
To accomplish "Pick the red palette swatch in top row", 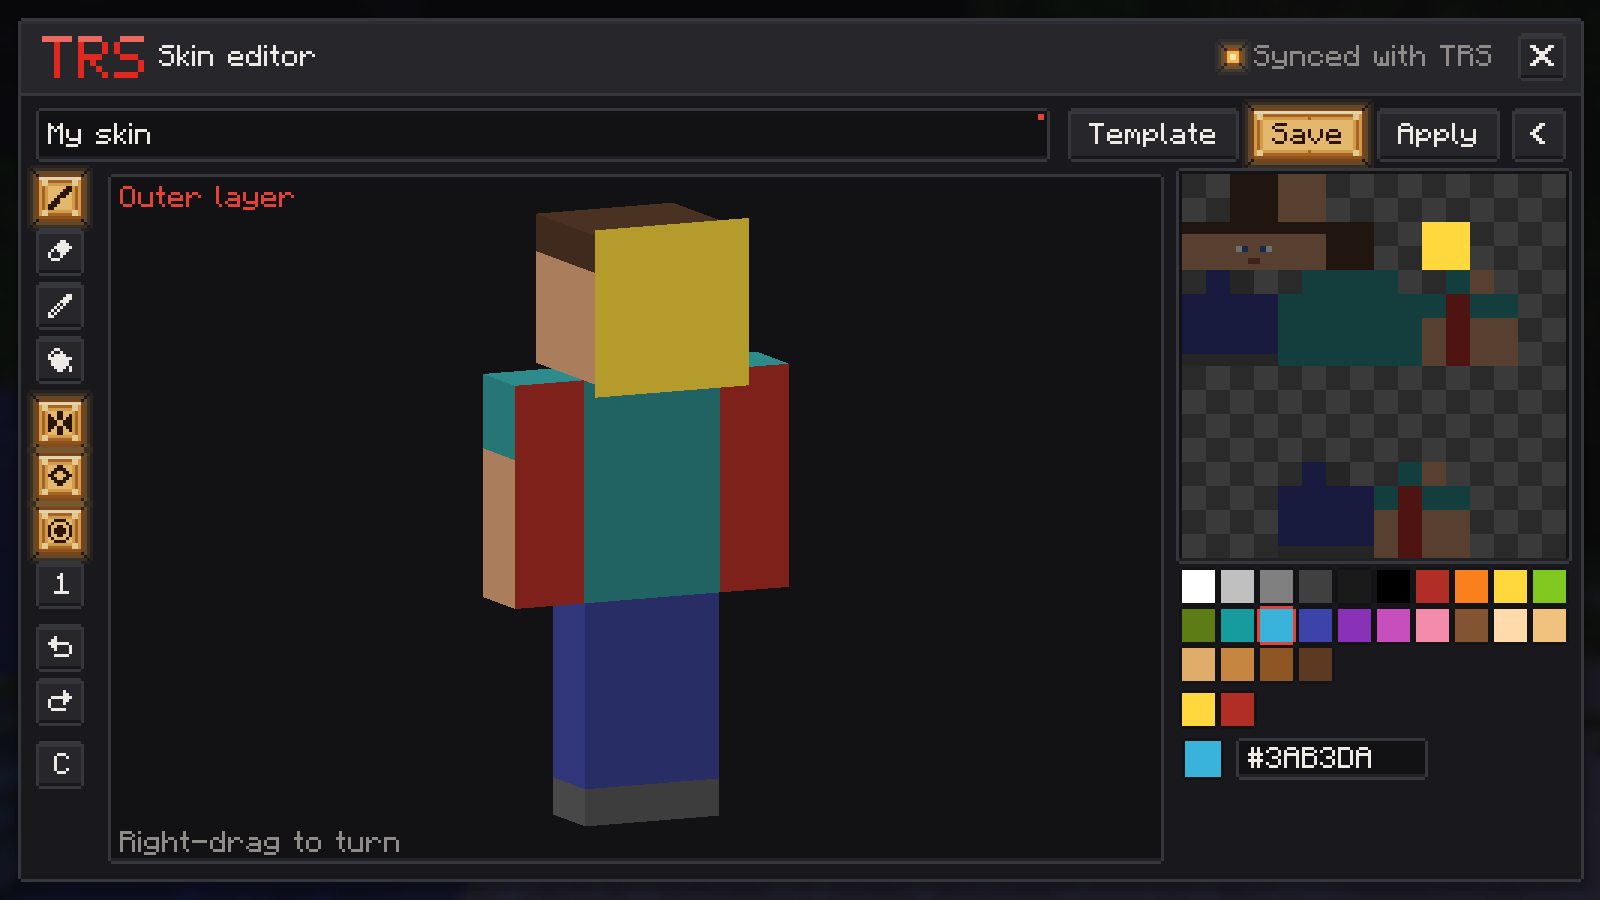I will [x=1432, y=587].
